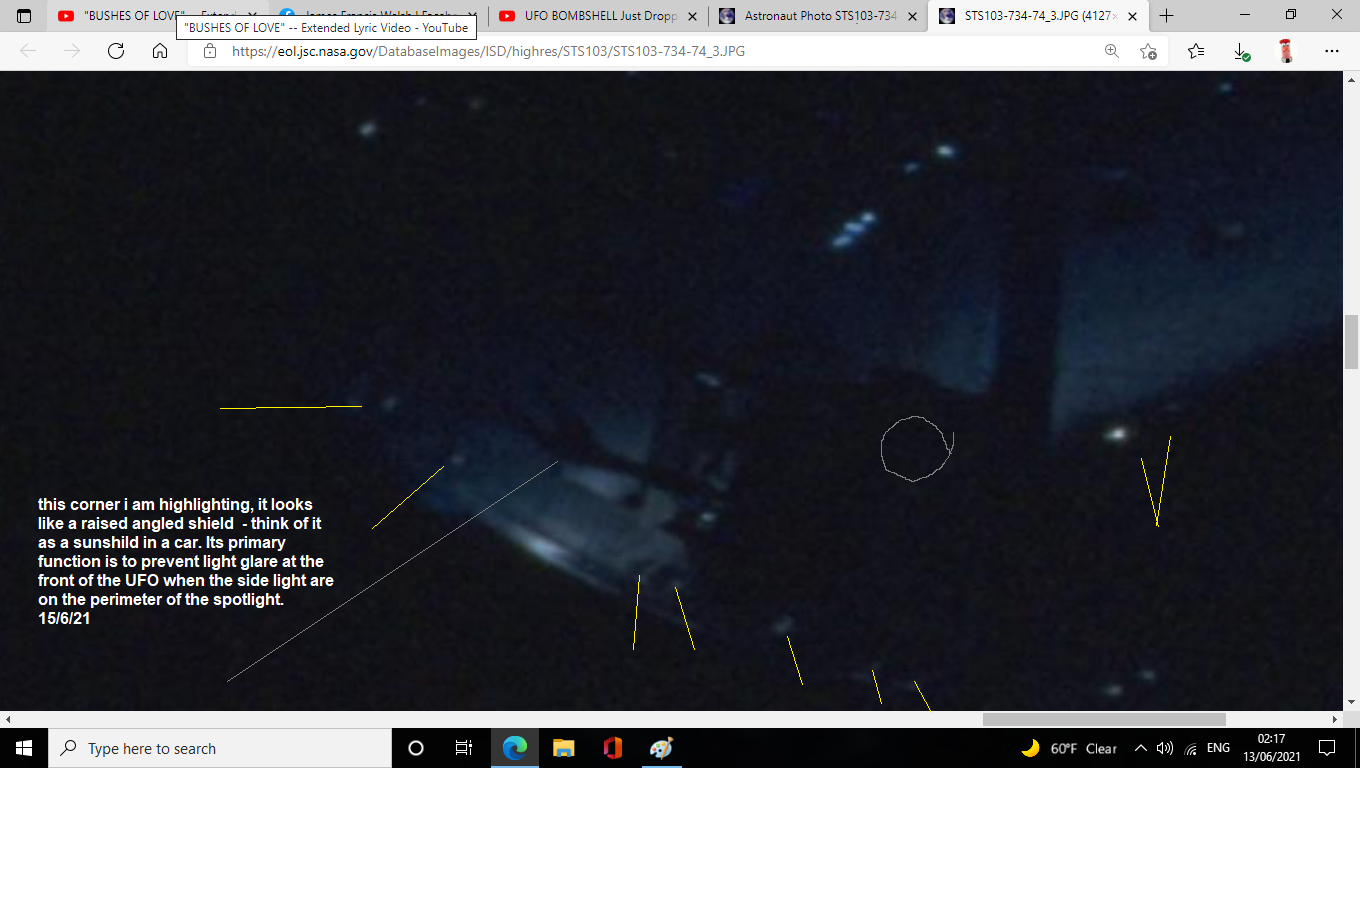Open the user profile avatar
This screenshot has height=913, width=1360.
(x=1286, y=51)
